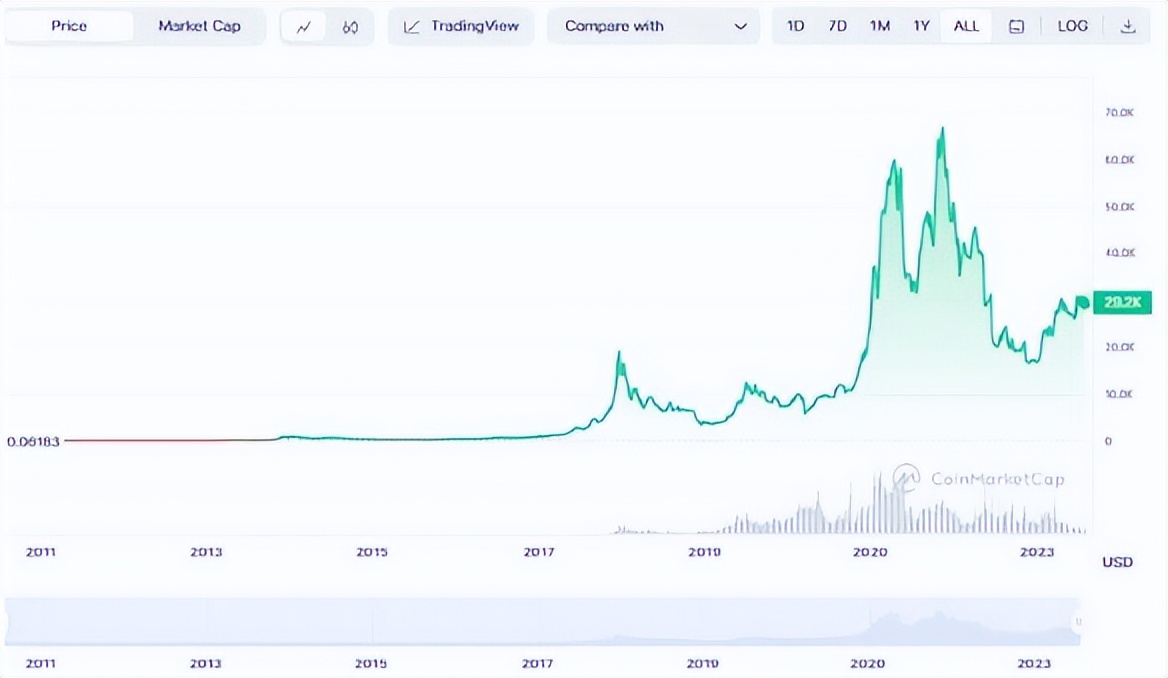Viewport: 1168px width, 678px height.
Task: Switch to candlestick chart view
Action: [x=350, y=27]
